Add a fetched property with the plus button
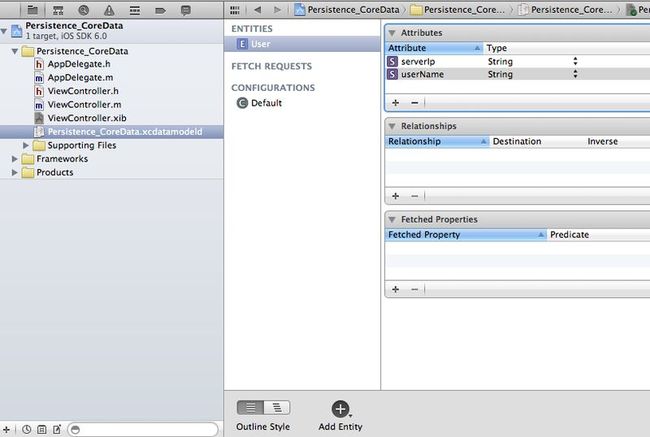 tap(395, 289)
